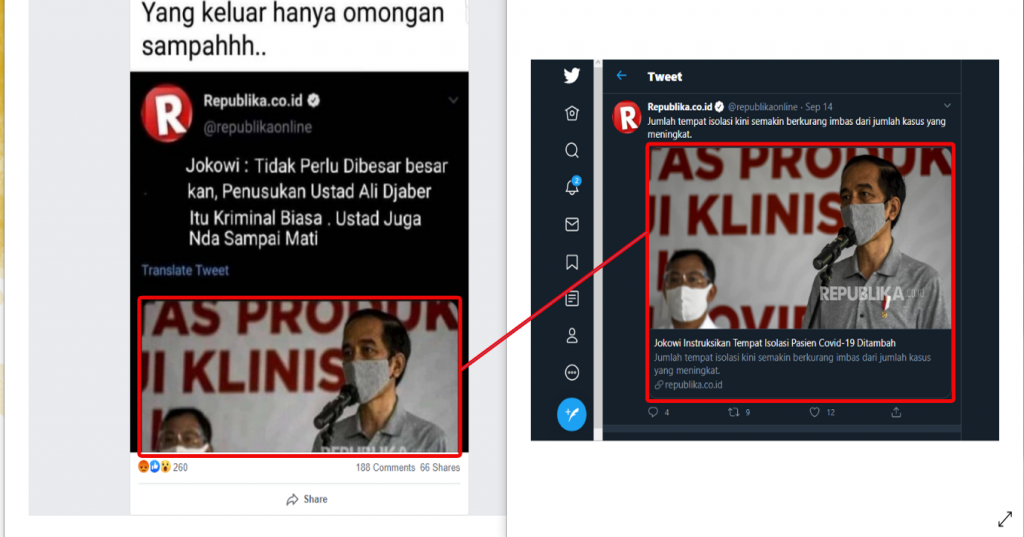Open Messages envelope icon
1024x537 pixels.
(x=571, y=225)
